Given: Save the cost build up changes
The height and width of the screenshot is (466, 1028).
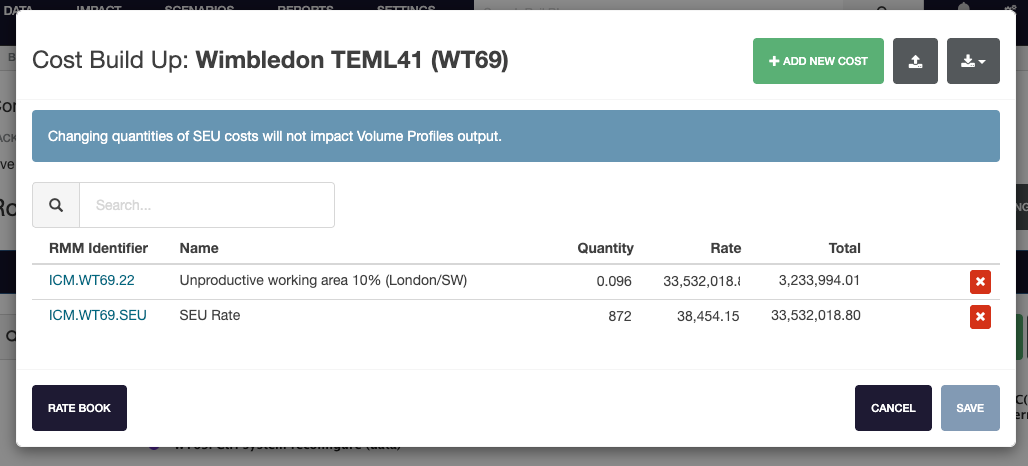Looking at the screenshot, I should click(x=970, y=408).
